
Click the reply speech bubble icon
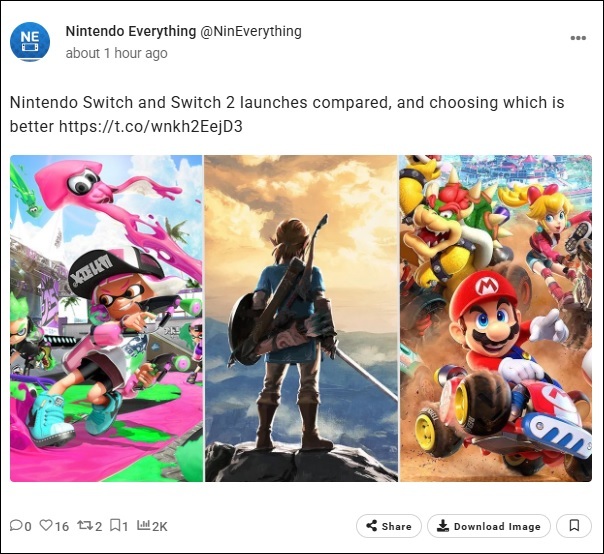point(16,525)
